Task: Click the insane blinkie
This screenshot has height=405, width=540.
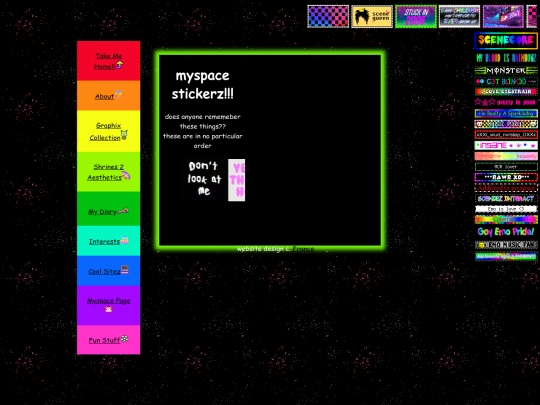Action: tap(506, 145)
